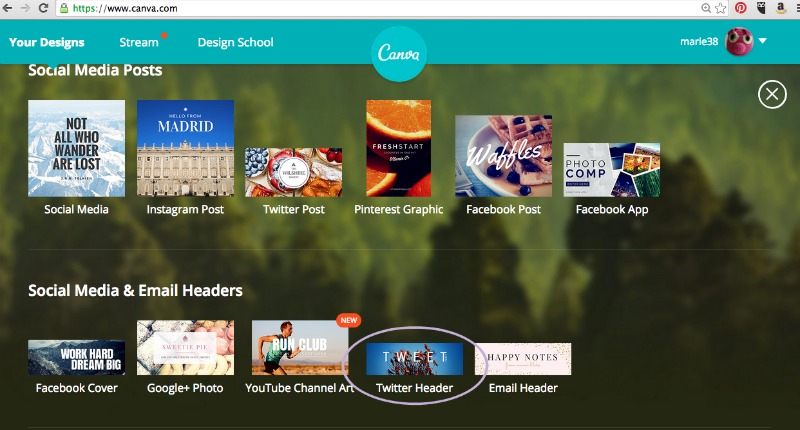This screenshot has height=430, width=800.
Task: Select the Facebook App Photo Comp thumbnail
Action: pos(612,170)
